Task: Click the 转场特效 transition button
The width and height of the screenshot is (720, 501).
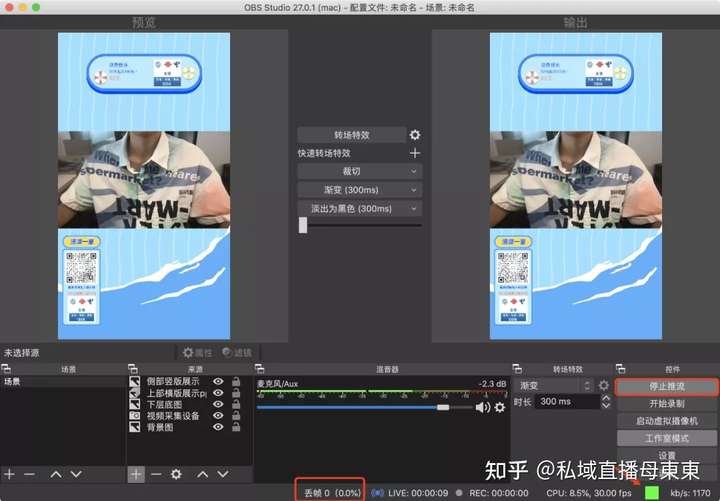Action: pyautogui.click(x=352, y=135)
